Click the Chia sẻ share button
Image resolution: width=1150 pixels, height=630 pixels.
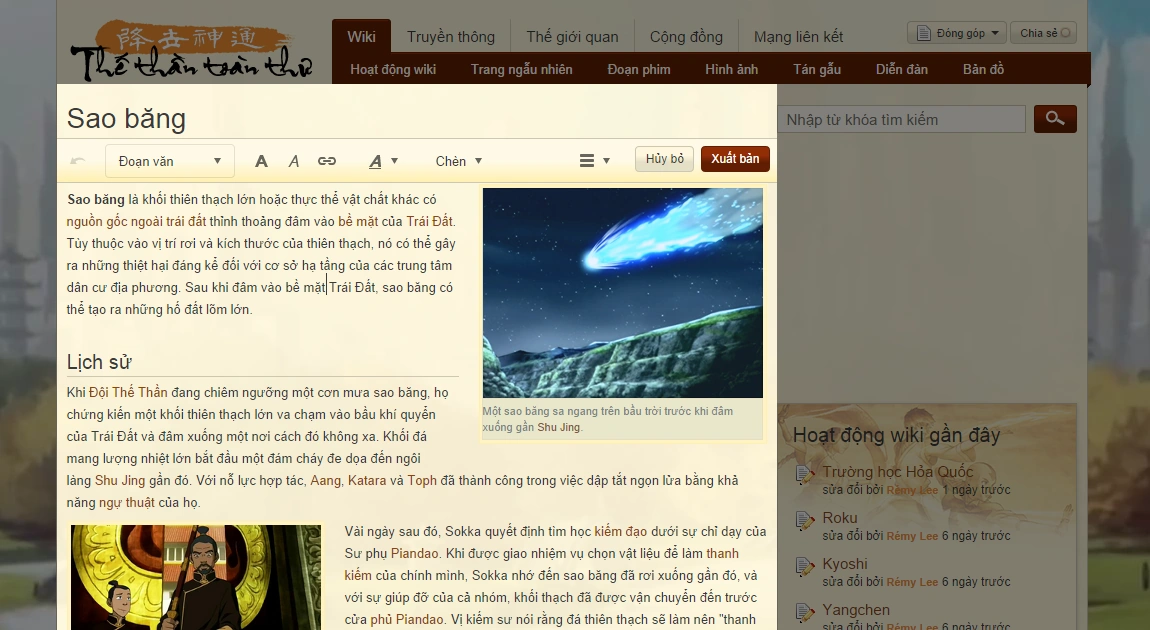pos(1043,33)
